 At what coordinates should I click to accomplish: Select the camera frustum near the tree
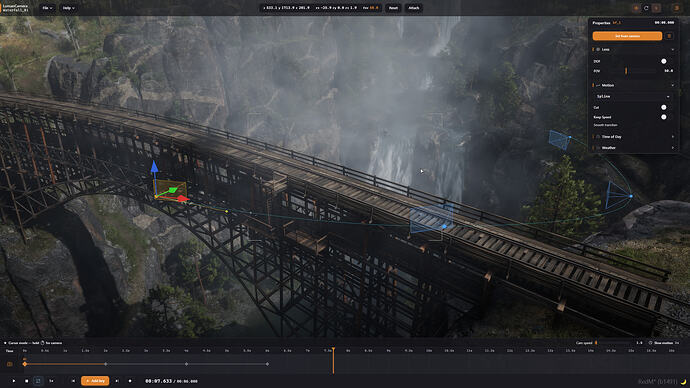(x=618, y=195)
